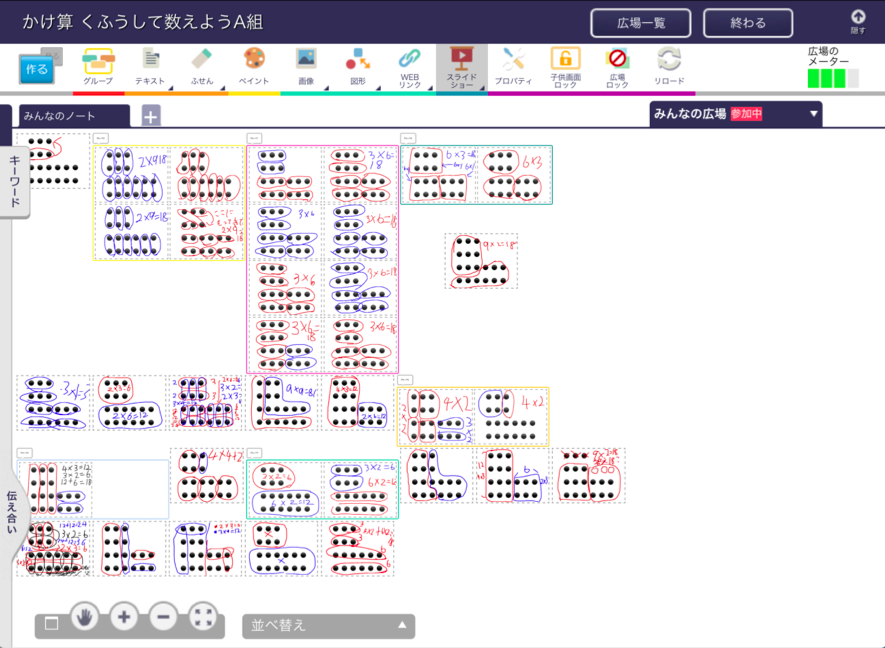Toggle the 広場ロック plaza lock
The image size is (885, 648).
617,66
